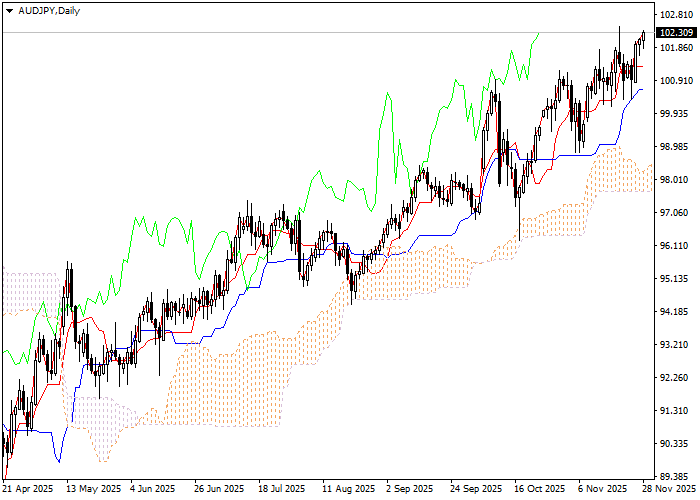Click the 89.385 price label at bottom

click(676, 476)
